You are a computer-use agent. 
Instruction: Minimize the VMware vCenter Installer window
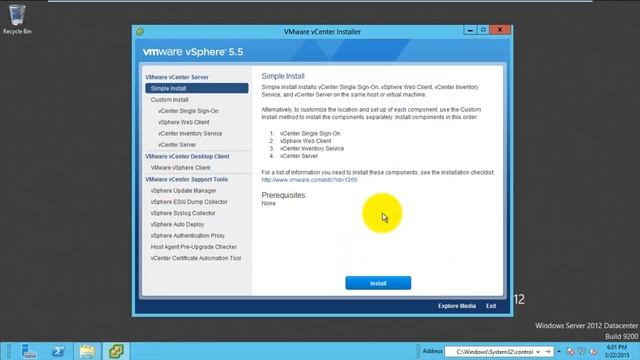pyautogui.click(x=470, y=30)
